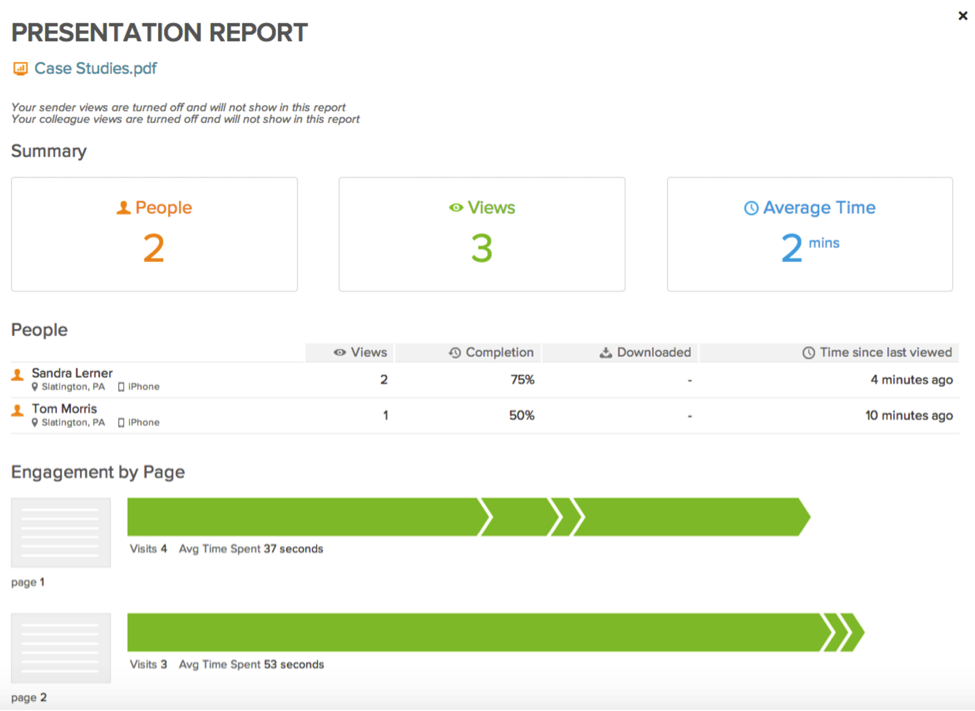The height and width of the screenshot is (711, 975).
Task: Click the Time since last viewed header
Action: point(877,352)
